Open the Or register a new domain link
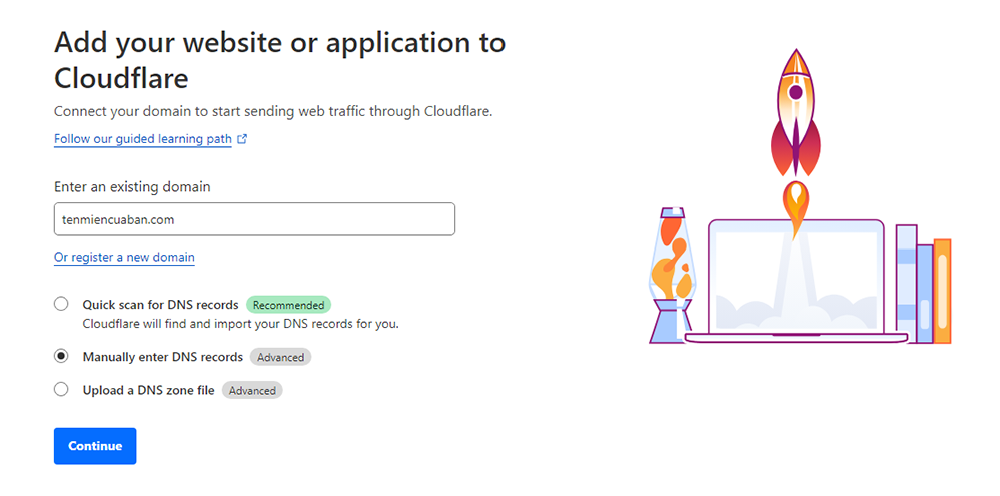The width and height of the screenshot is (1000, 496). pyautogui.click(x=124, y=257)
